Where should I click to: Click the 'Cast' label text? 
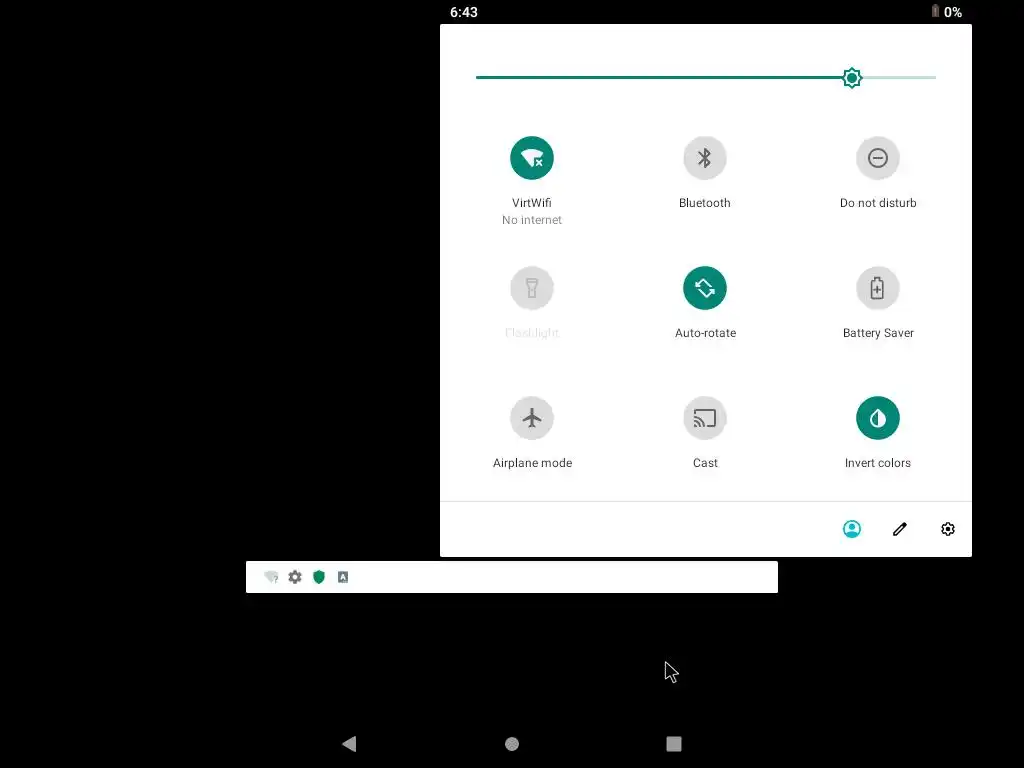click(705, 463)
